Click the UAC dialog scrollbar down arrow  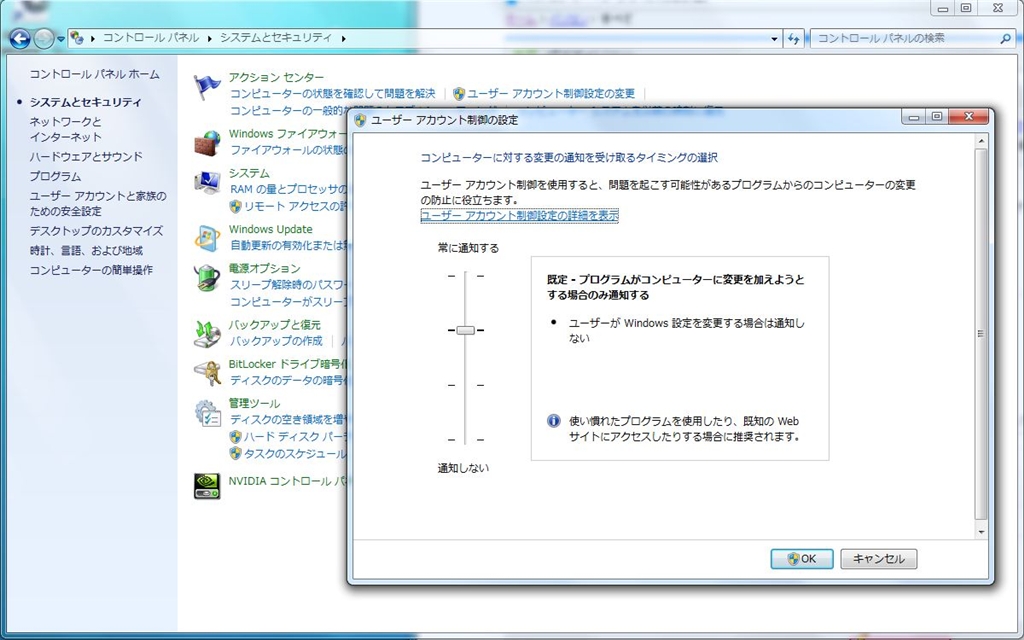[981, 532]
